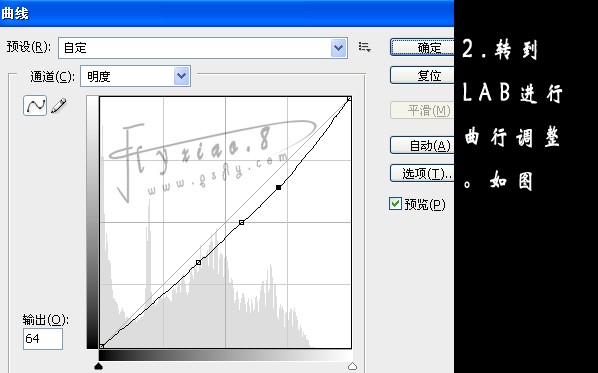This screenshot has width=598, height=373.
Task: Click the 复位 reset button
Action: pos(422,76)
